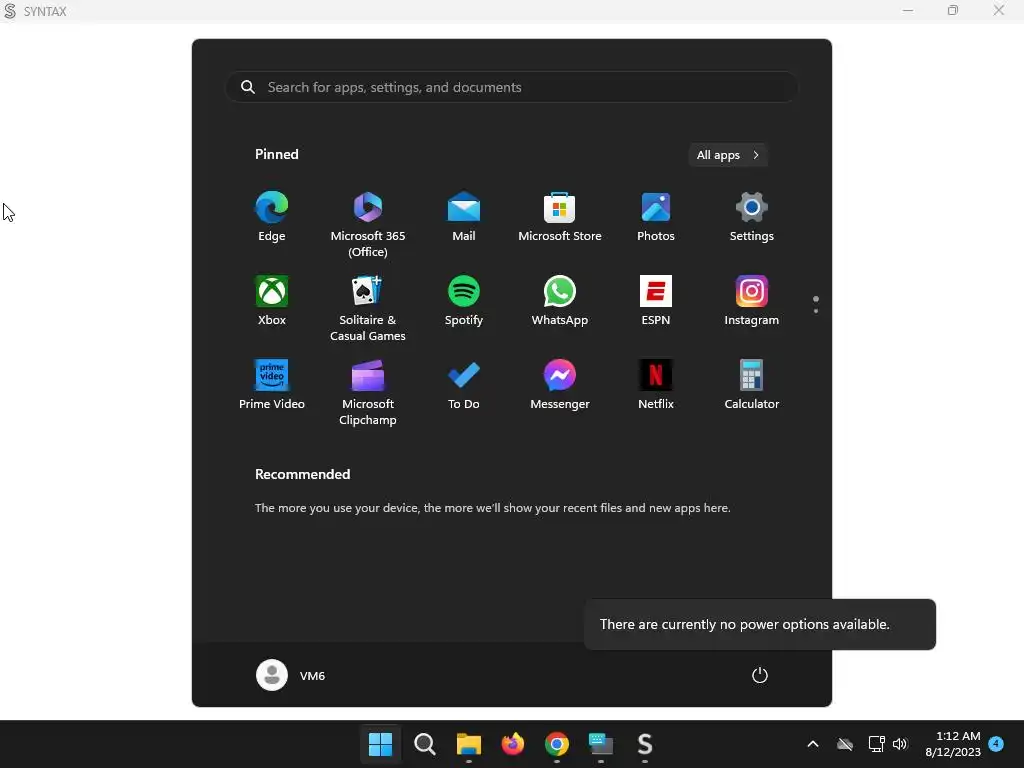Open the Edge browser from Pinned

272,217
